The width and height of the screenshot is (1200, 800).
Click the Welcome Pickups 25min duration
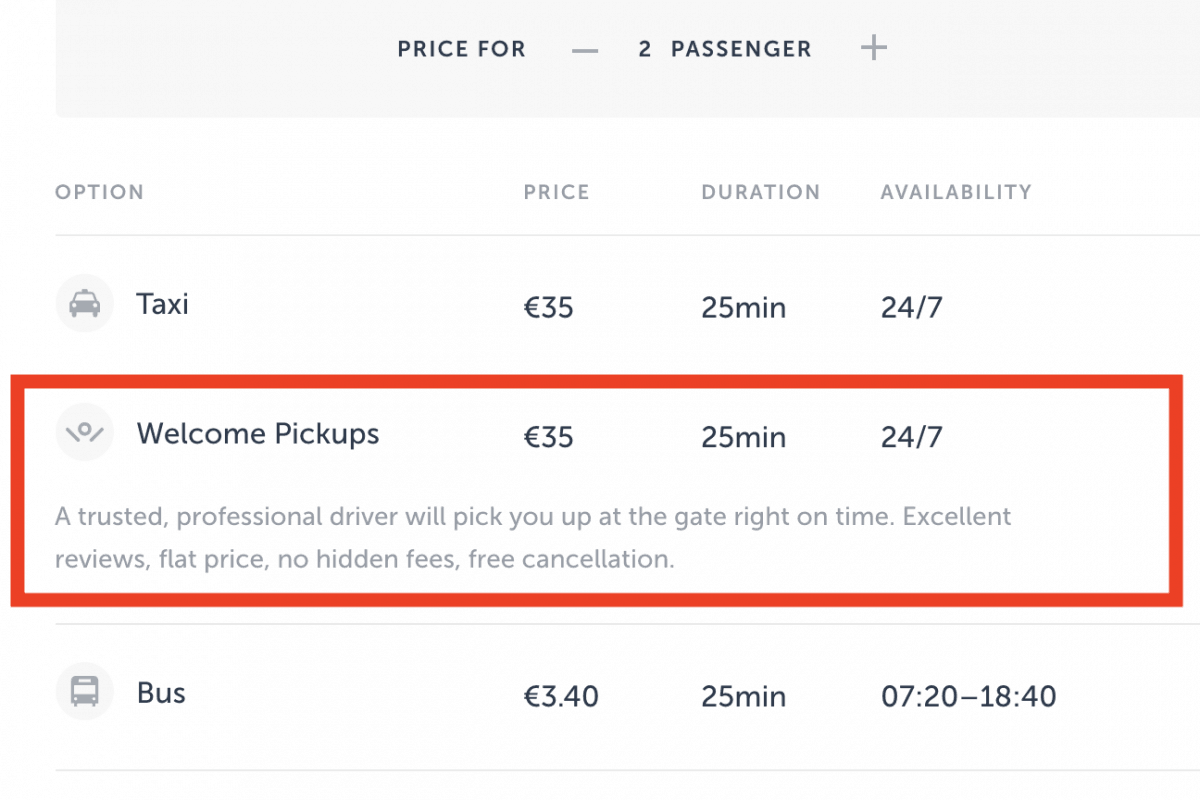(743, 437)
